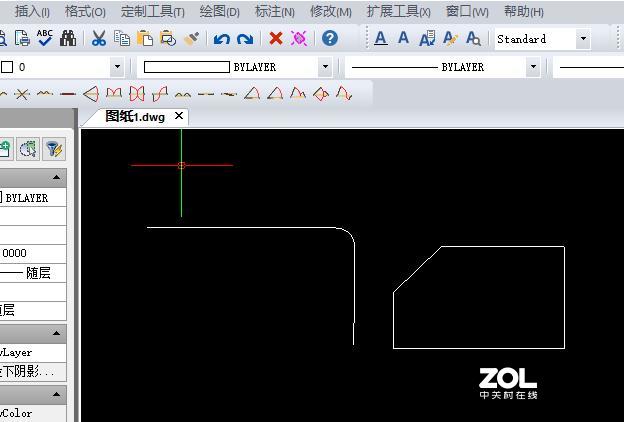The width and height of the screenshot is (624, 422).
Task: Open the 格式(O) menu
Action: pos(85,12)
